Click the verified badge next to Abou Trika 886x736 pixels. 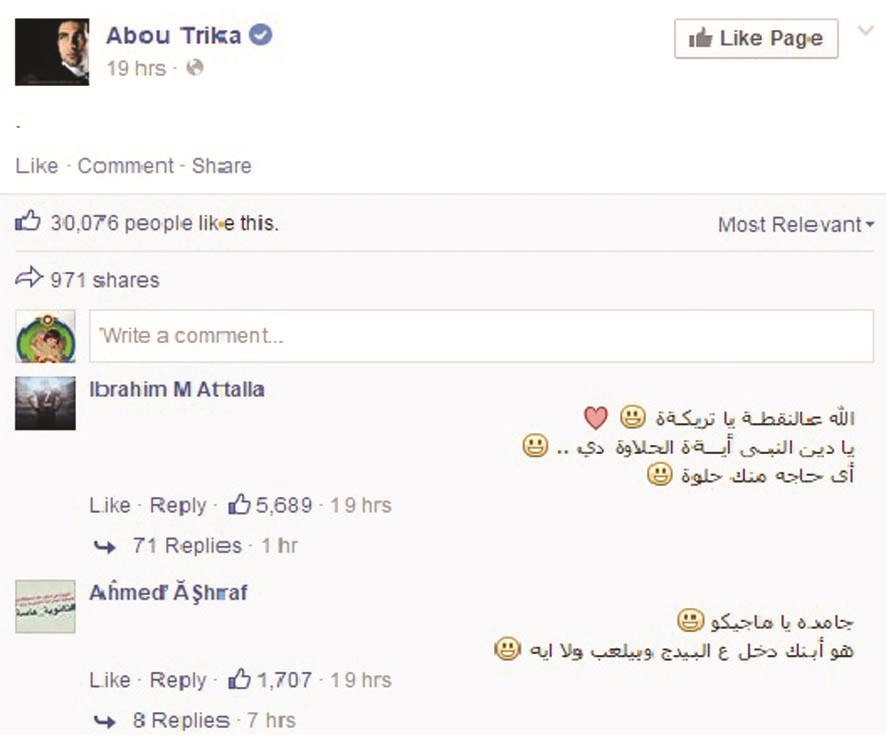(x=258, y=33)
